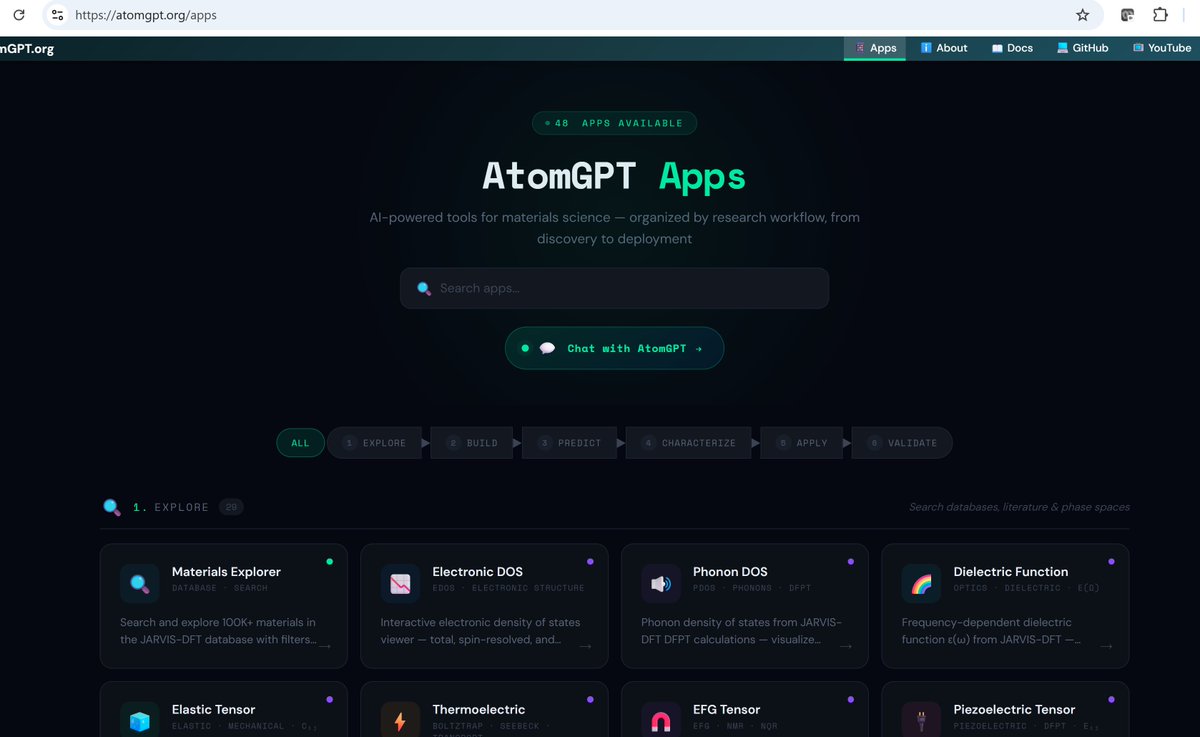The height and width of the screenshot is (737, 1200).
Task: Open the Thermoelectric lightning bolt icon
Action: 400,720
